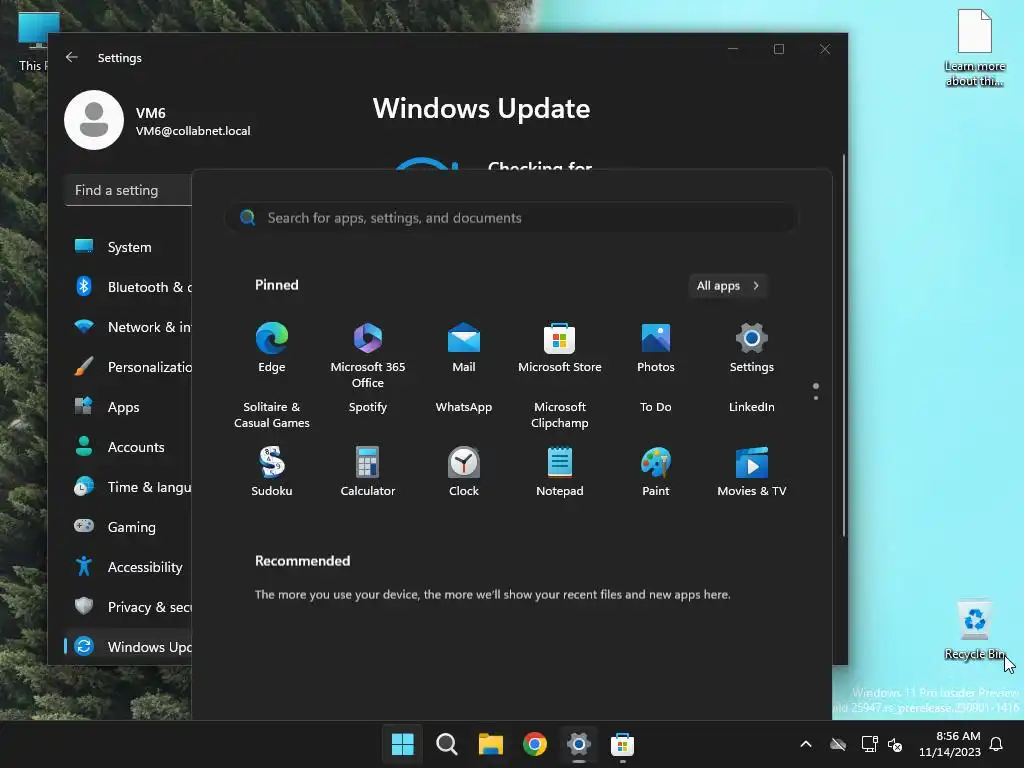
Task: Open Time & language settings
Action: pyautogui.click(x=128, y=487)
